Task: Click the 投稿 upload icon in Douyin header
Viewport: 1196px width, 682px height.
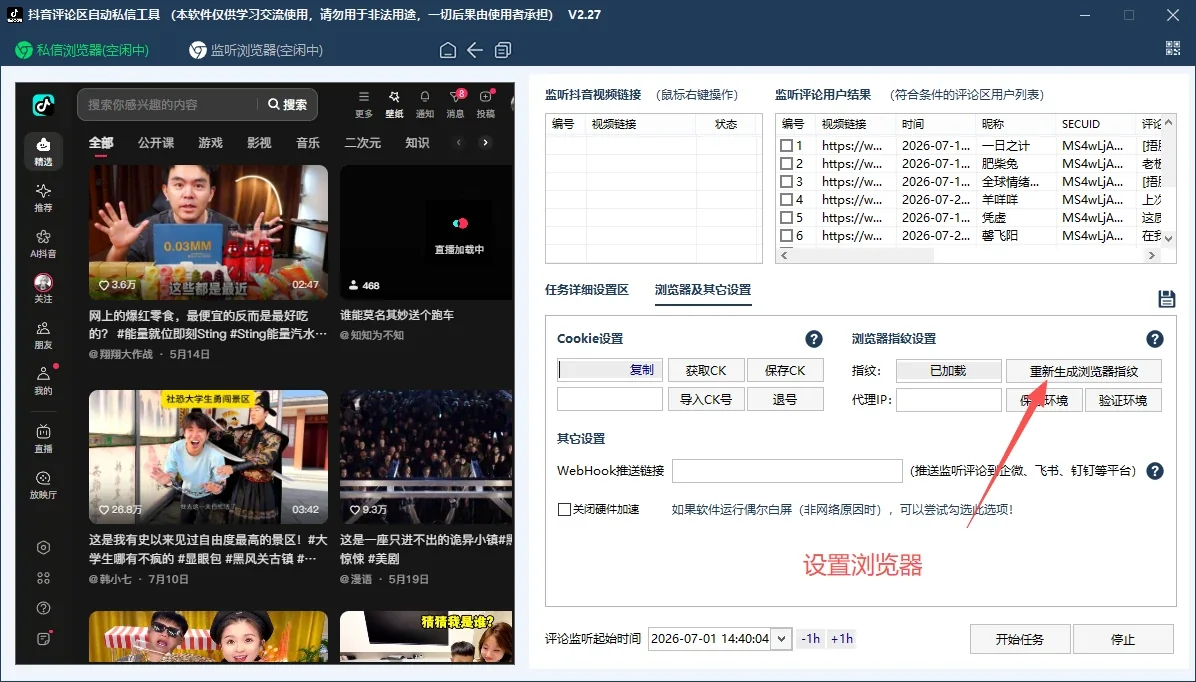Action: point(486,104)
